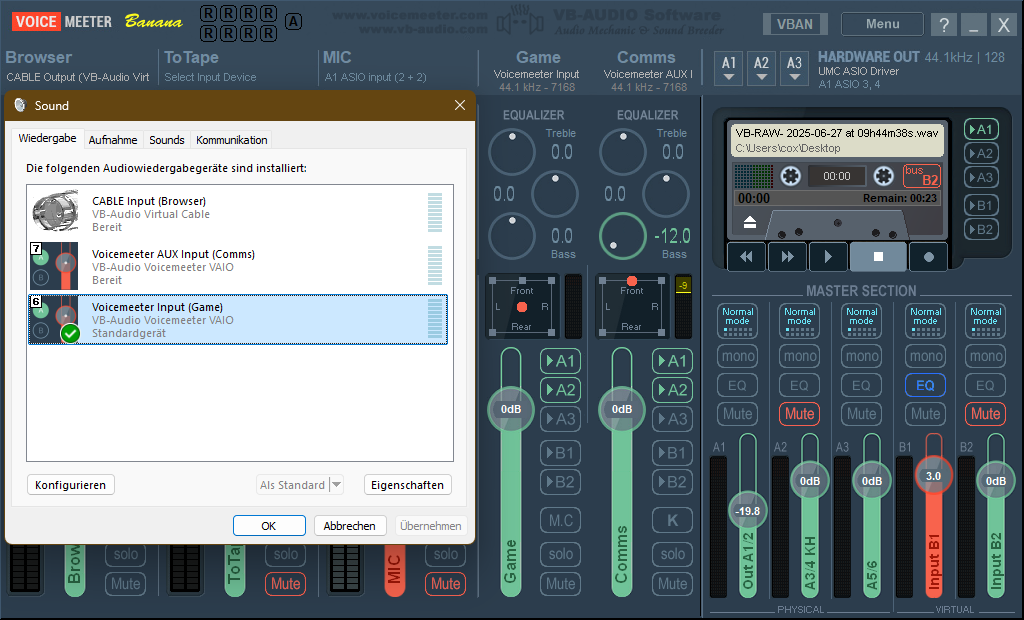Eject the cassette tape
This screenshot has width=1024, height=620.
click(x=750, y=223)
